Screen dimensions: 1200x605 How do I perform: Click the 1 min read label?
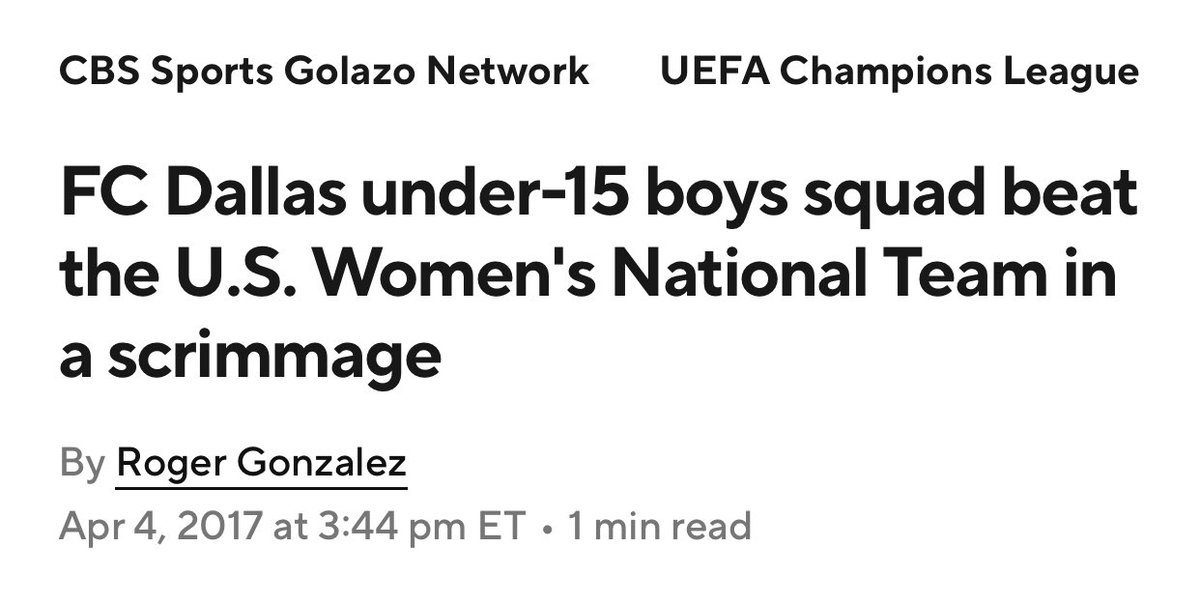pyautogui.click(x=659, y=525)
